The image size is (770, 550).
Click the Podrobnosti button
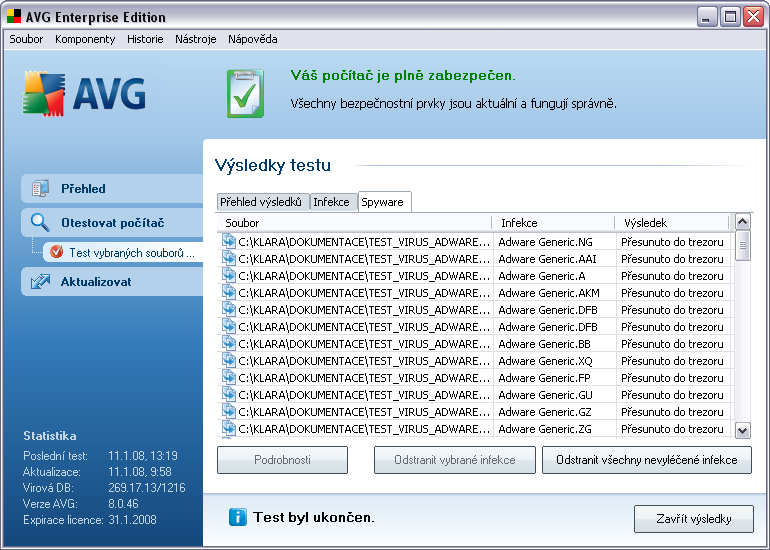282,460
